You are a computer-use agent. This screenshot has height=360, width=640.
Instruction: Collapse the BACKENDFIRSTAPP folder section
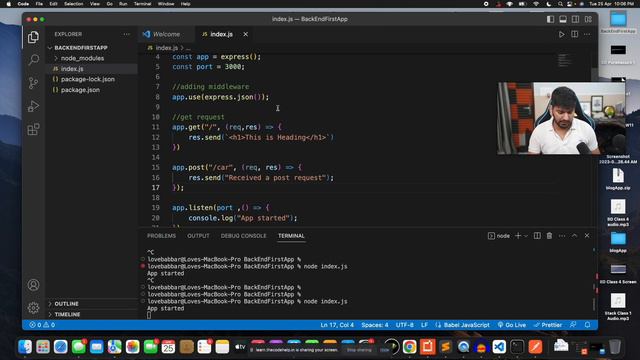pos(81,48)
